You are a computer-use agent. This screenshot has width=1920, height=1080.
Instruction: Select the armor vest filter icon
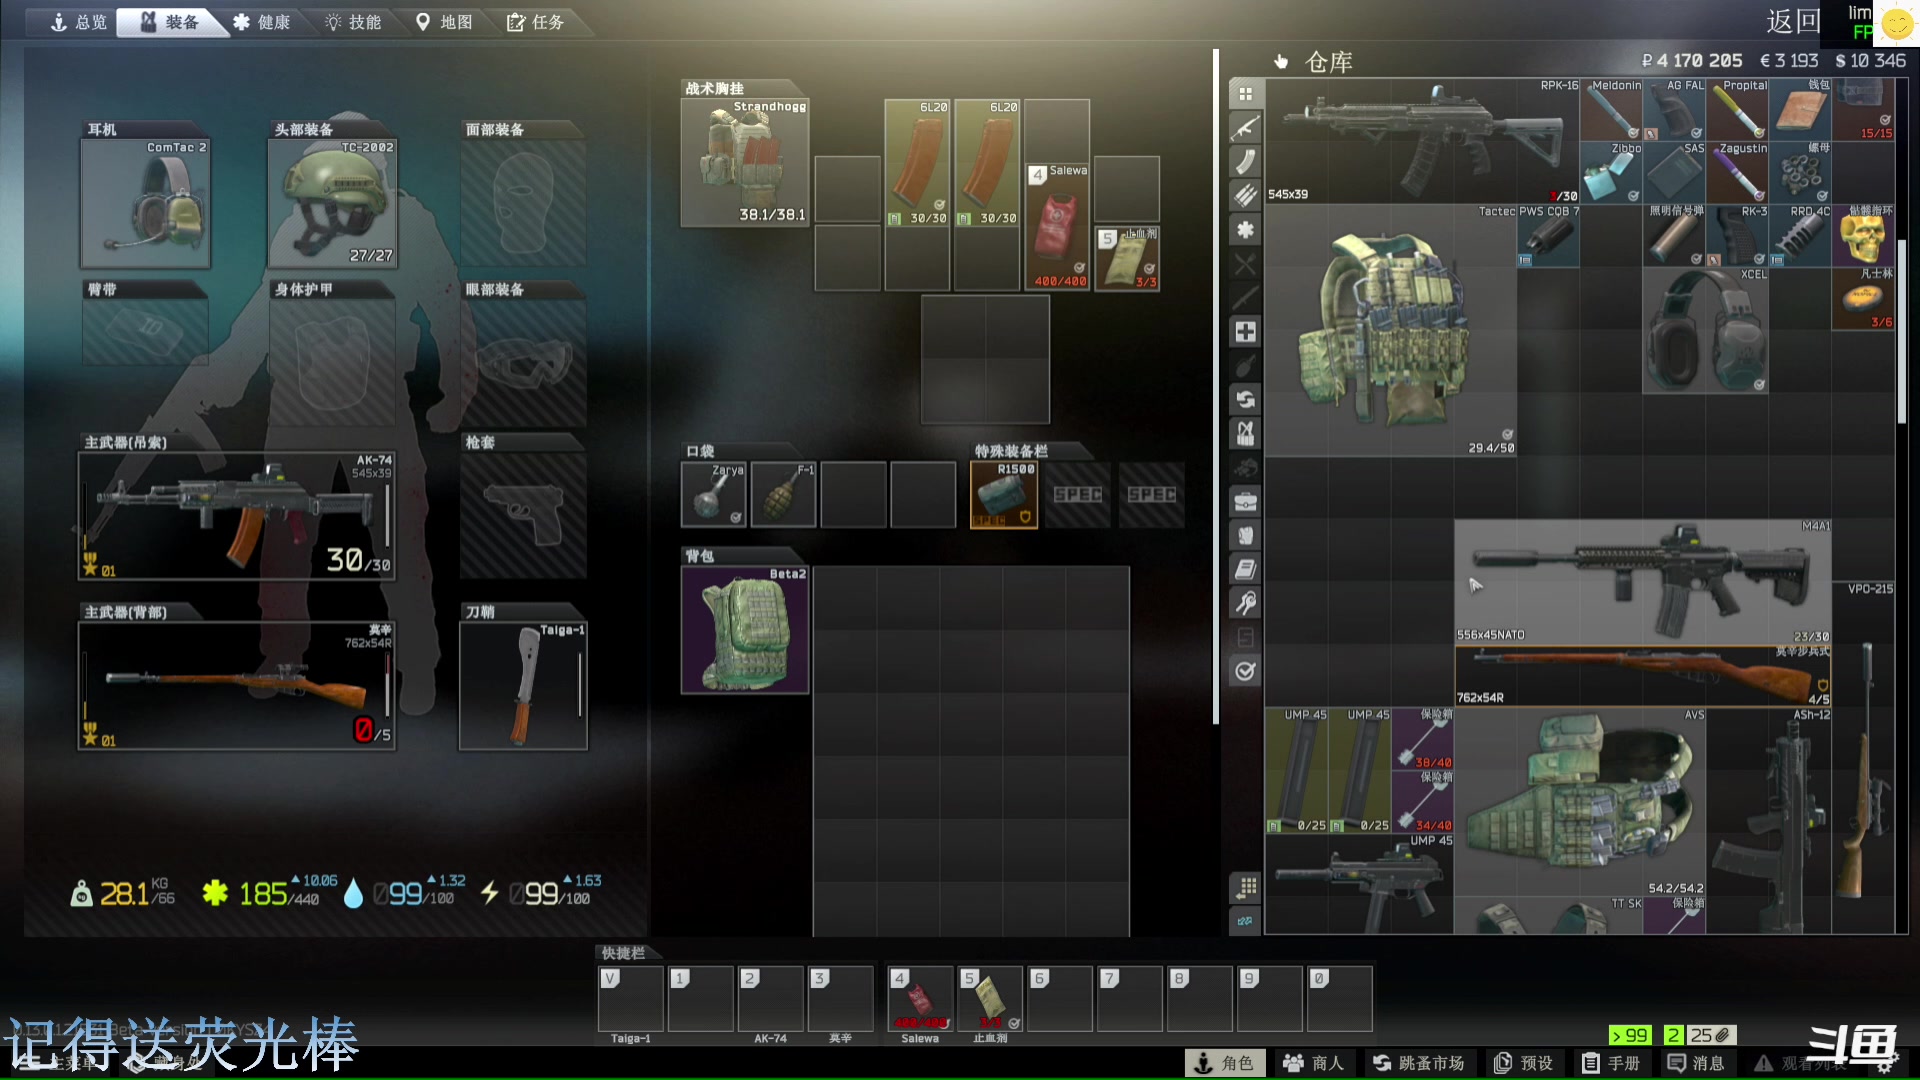click(x=1245, y=535)
